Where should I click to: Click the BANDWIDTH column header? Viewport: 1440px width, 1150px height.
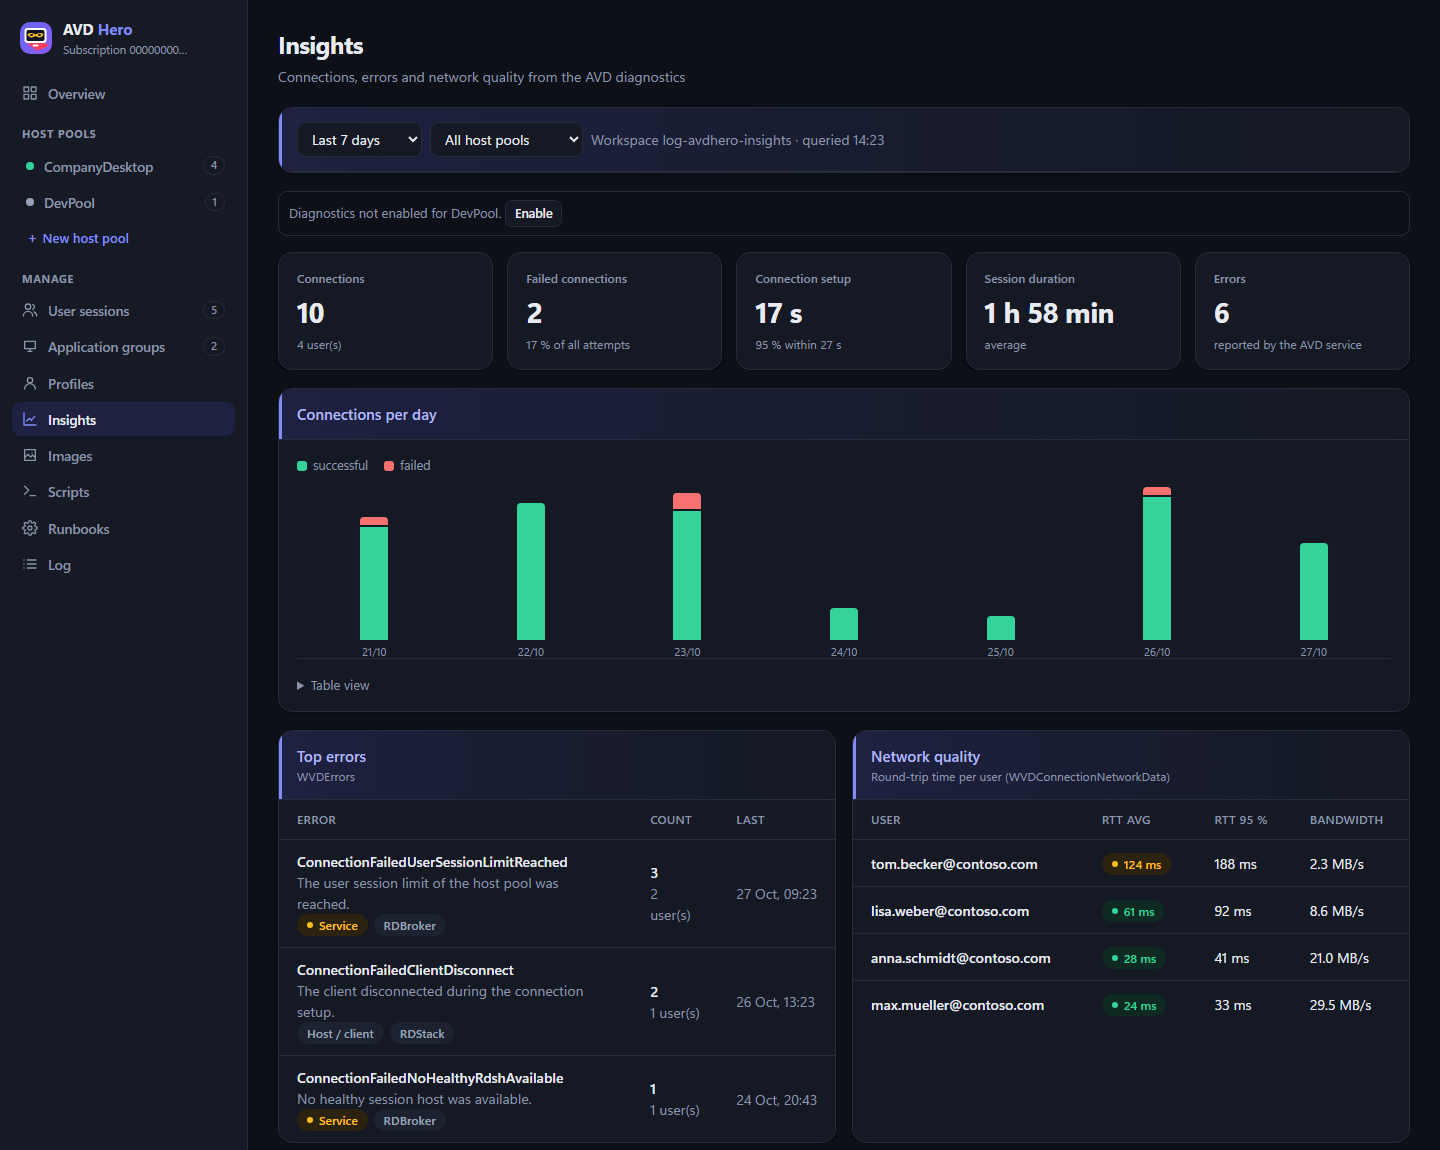click(1346, 820)
